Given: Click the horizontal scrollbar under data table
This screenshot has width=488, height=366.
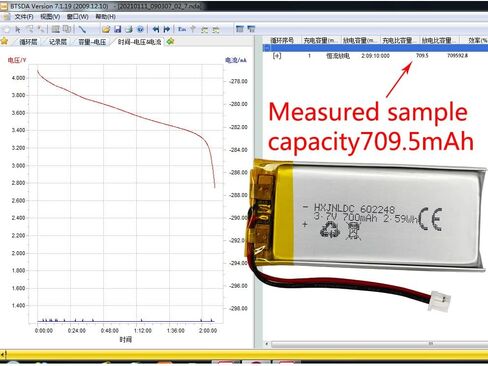Looking at the screenshot, I should 378,343.
